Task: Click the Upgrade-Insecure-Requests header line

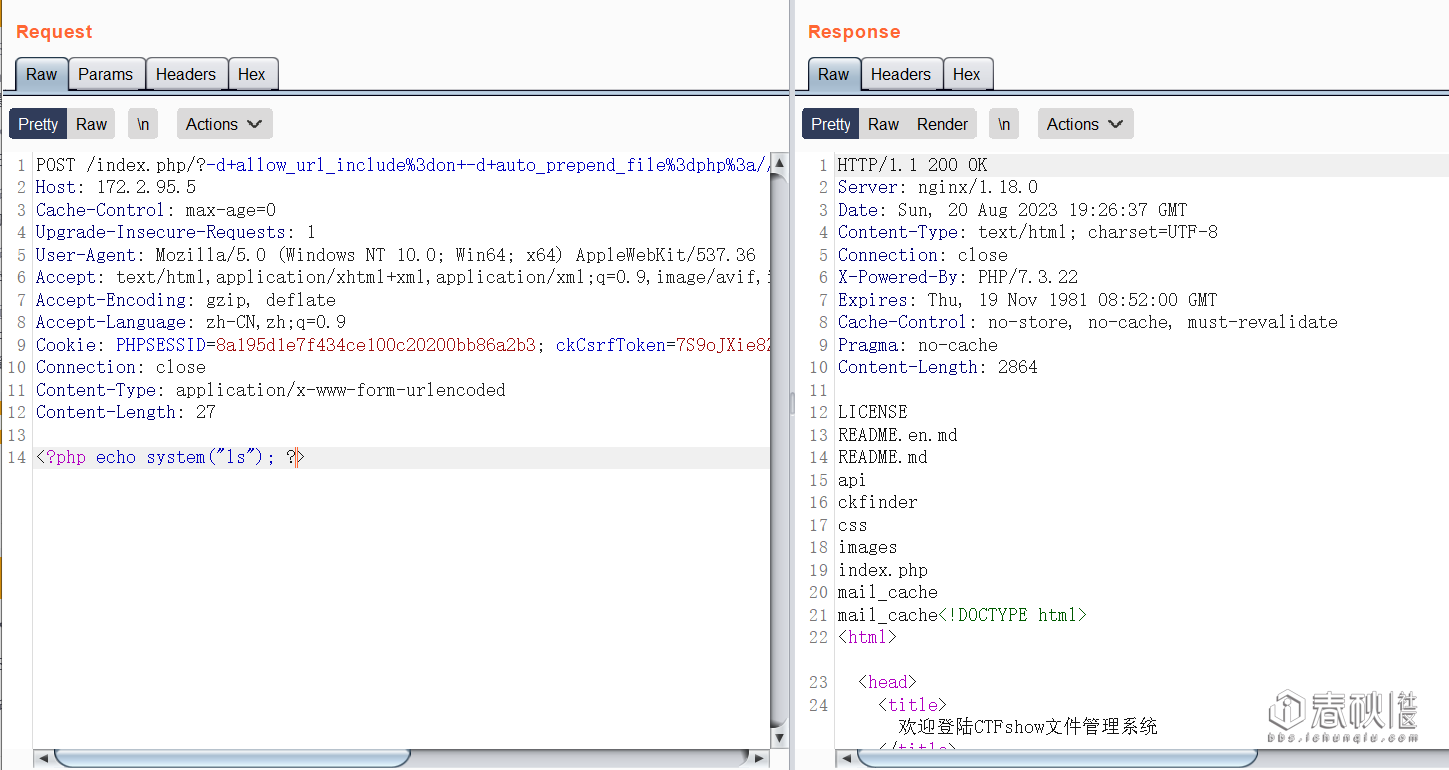Action: tap(176, 232)
